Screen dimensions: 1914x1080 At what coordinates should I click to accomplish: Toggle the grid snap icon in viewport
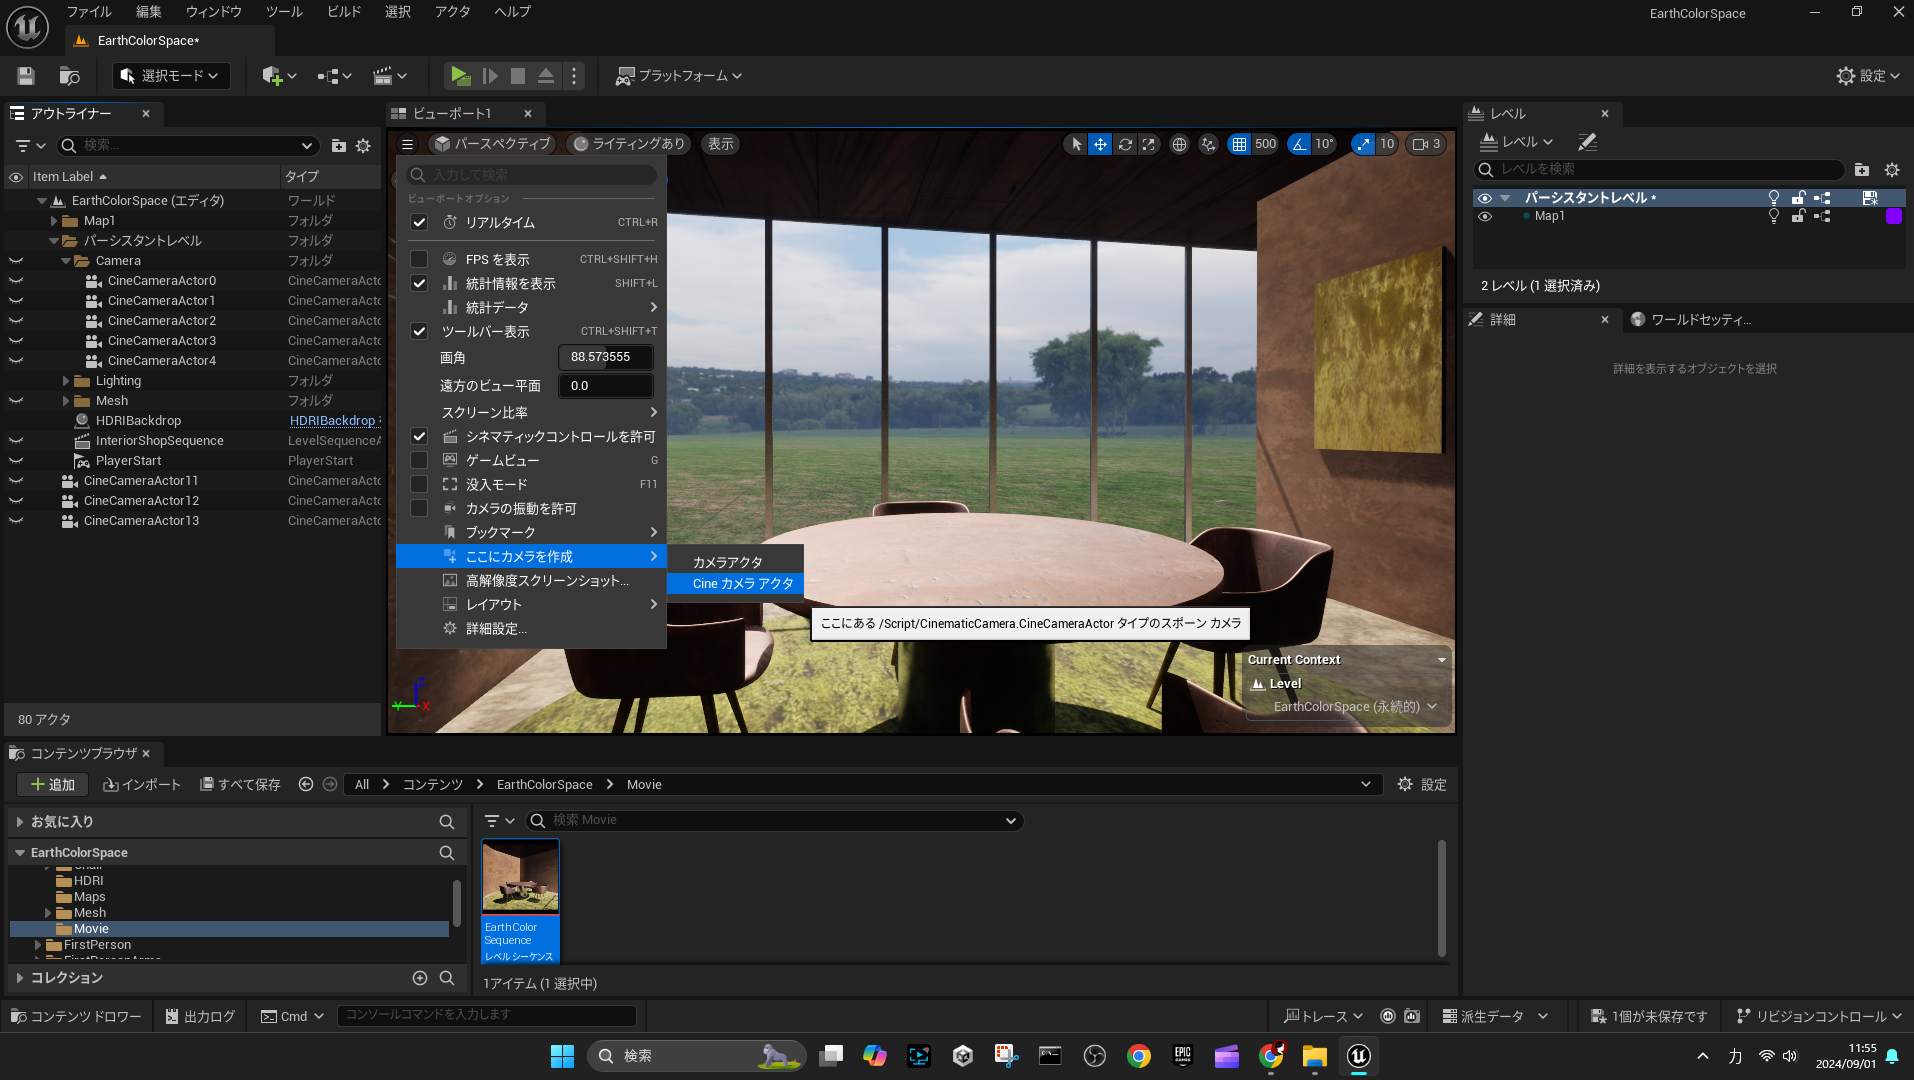1240,144
